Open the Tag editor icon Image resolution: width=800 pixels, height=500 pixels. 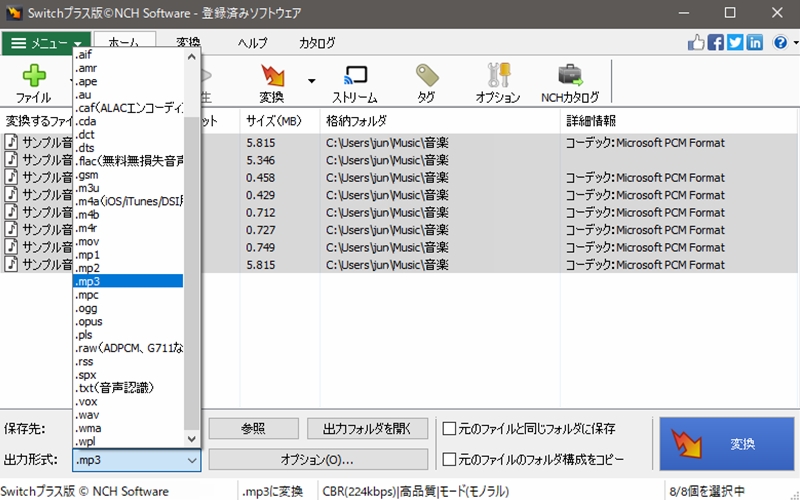(x=427, y=76)
